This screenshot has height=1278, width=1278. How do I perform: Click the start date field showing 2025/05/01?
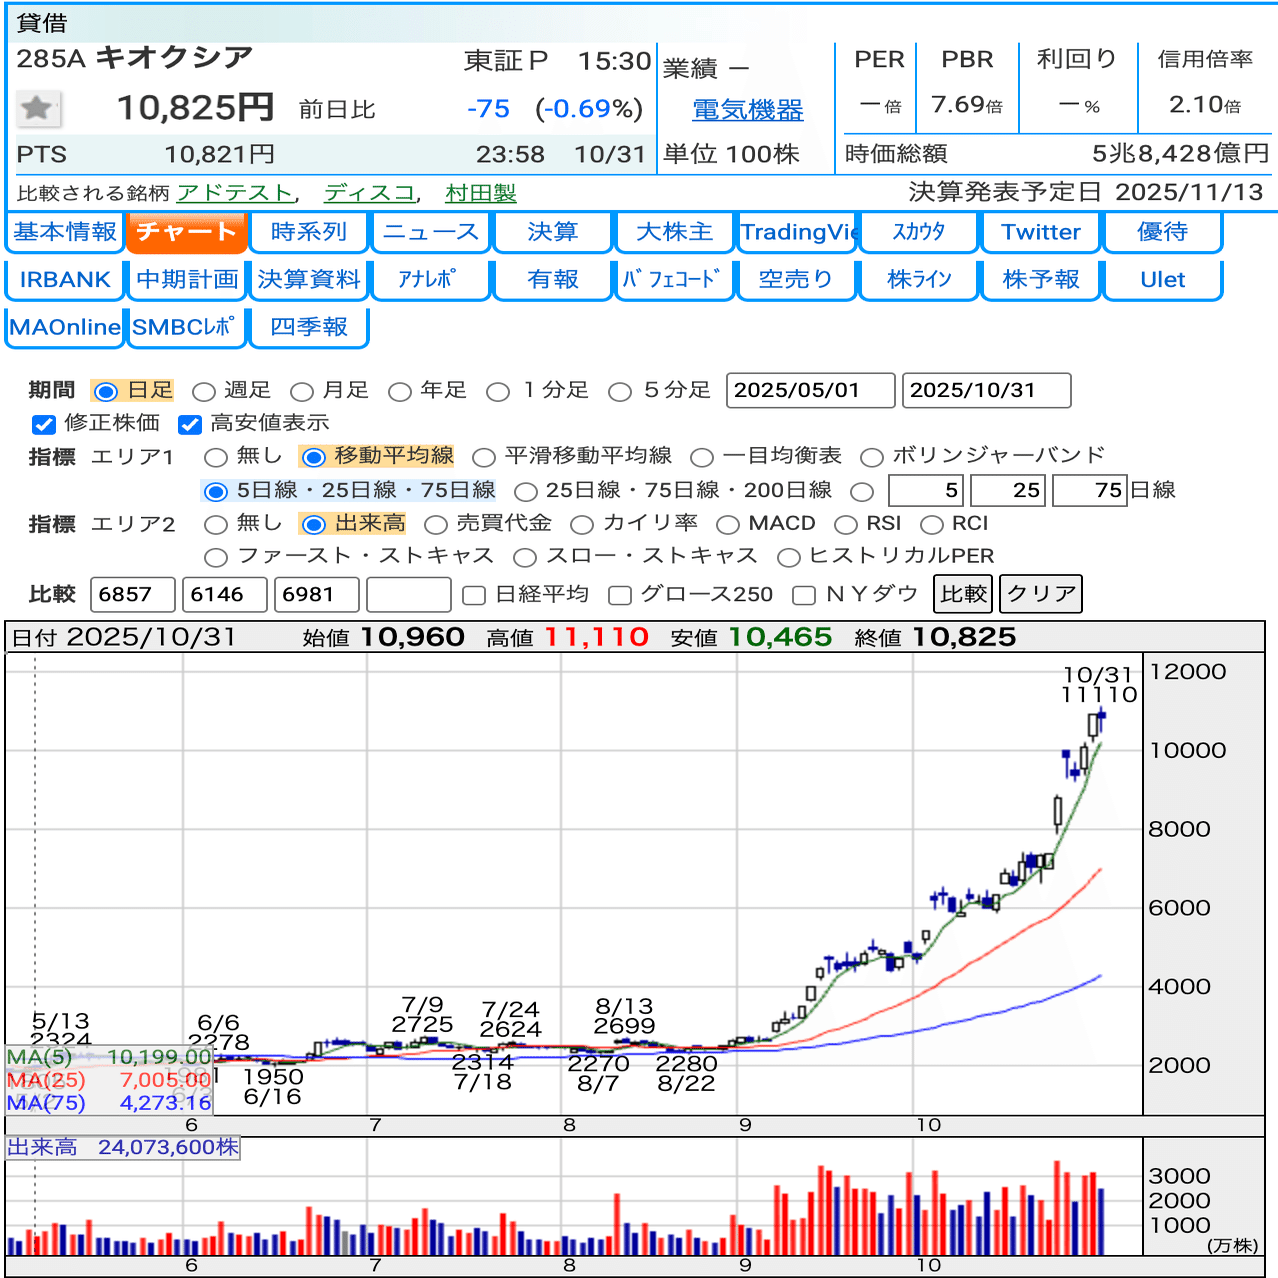click(810, 390)
